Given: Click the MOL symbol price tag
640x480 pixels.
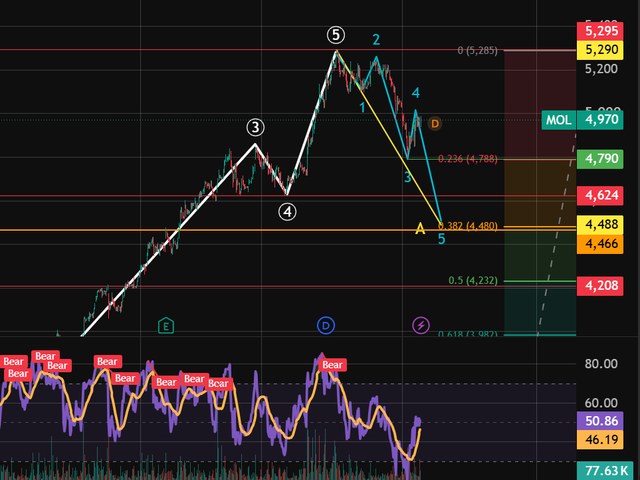Looking at the screenshot, I should (559, 120).
